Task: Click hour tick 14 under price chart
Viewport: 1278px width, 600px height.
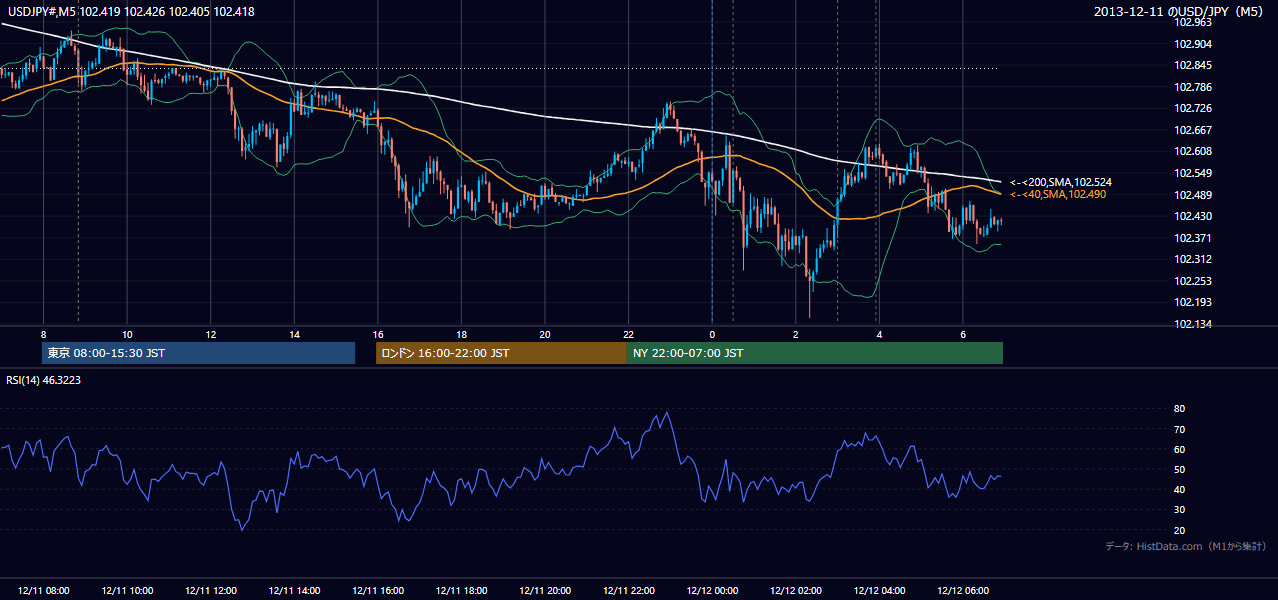Action: (294, 334)
